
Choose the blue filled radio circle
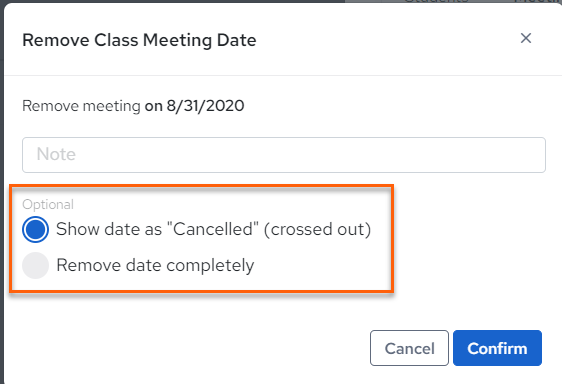(x=35, y=229)
